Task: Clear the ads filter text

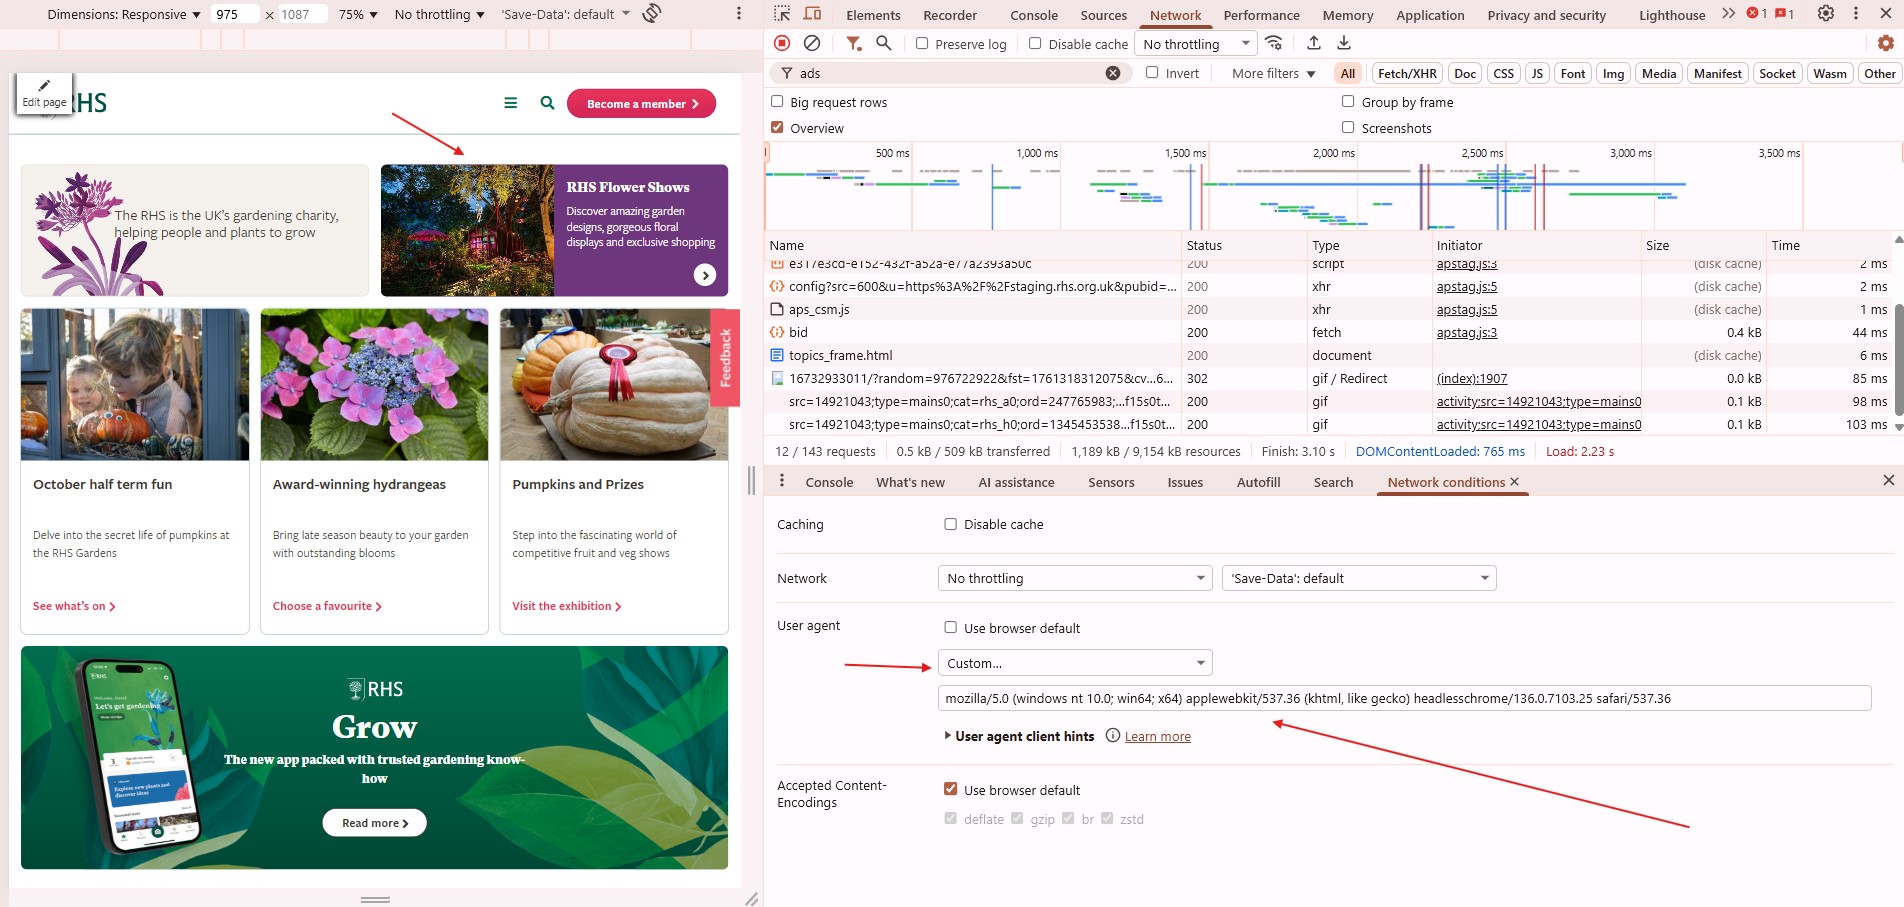Action: (1113, 73)
